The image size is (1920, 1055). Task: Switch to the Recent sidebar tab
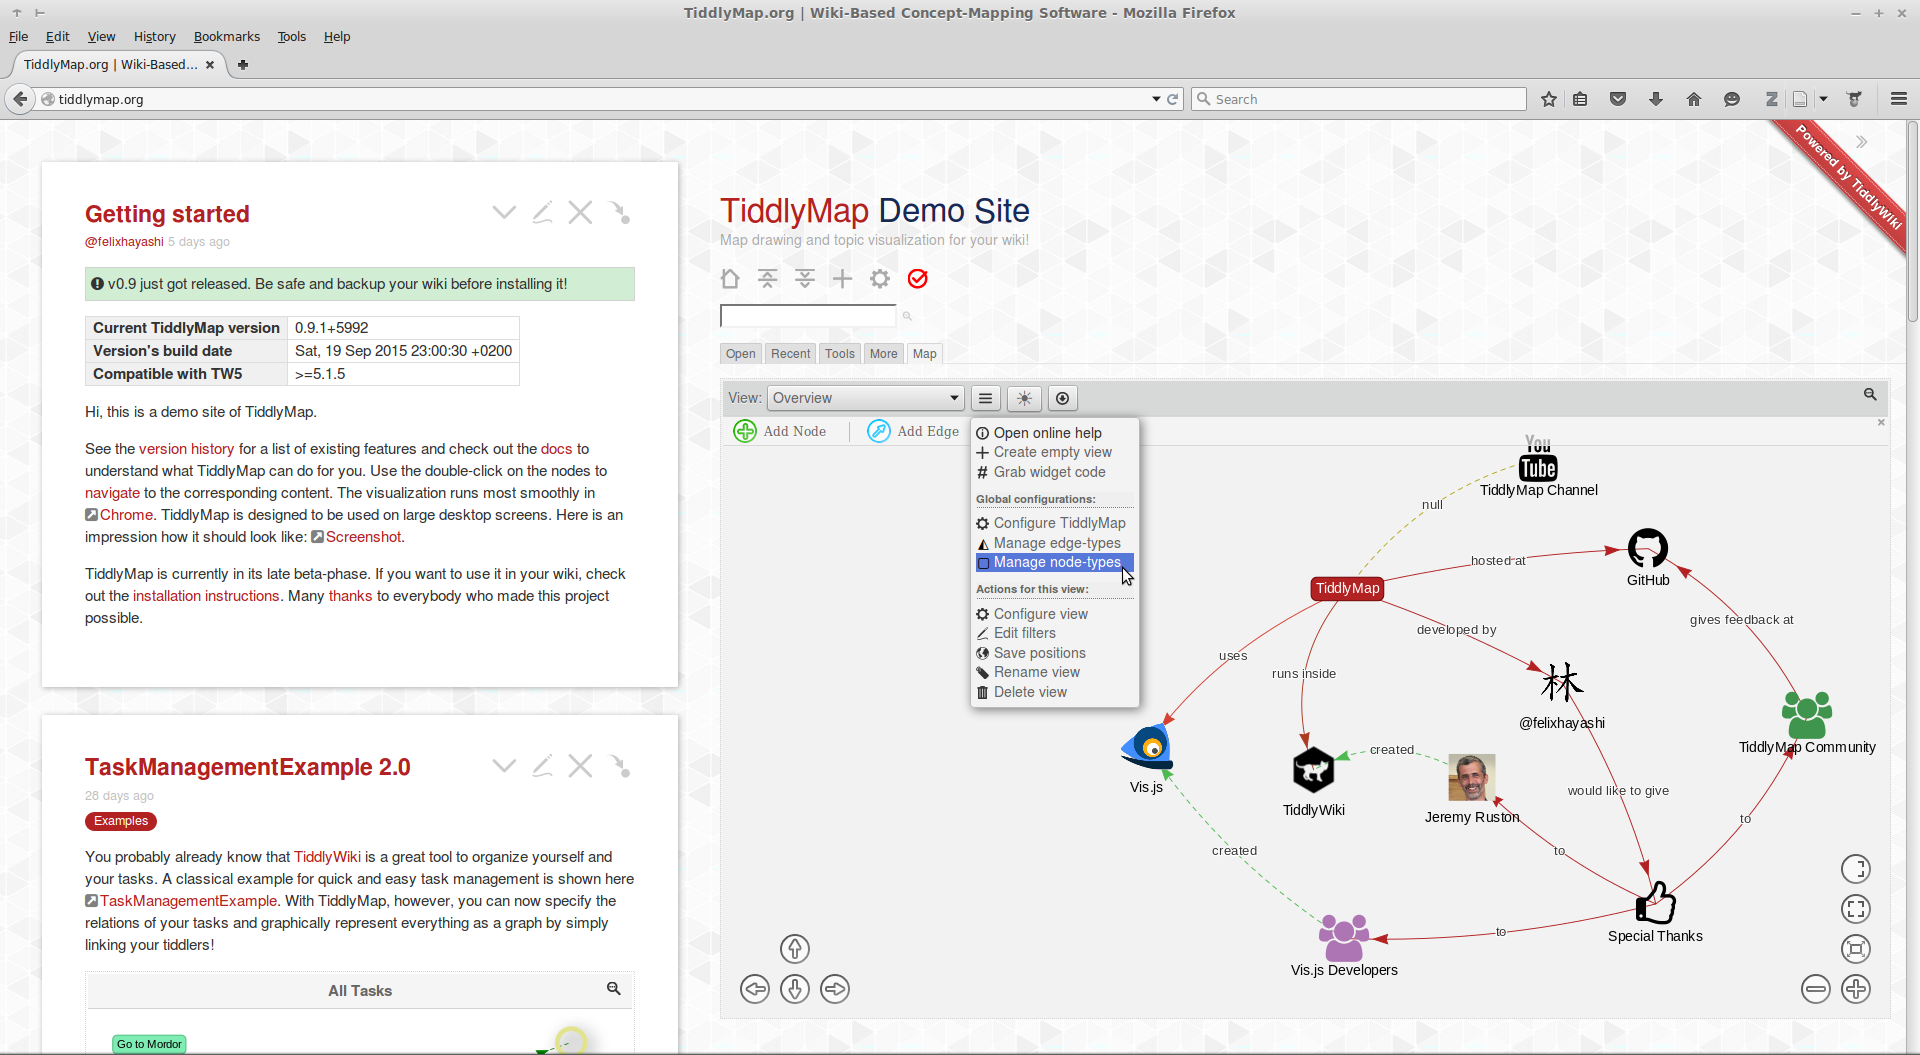click(790, 354)
